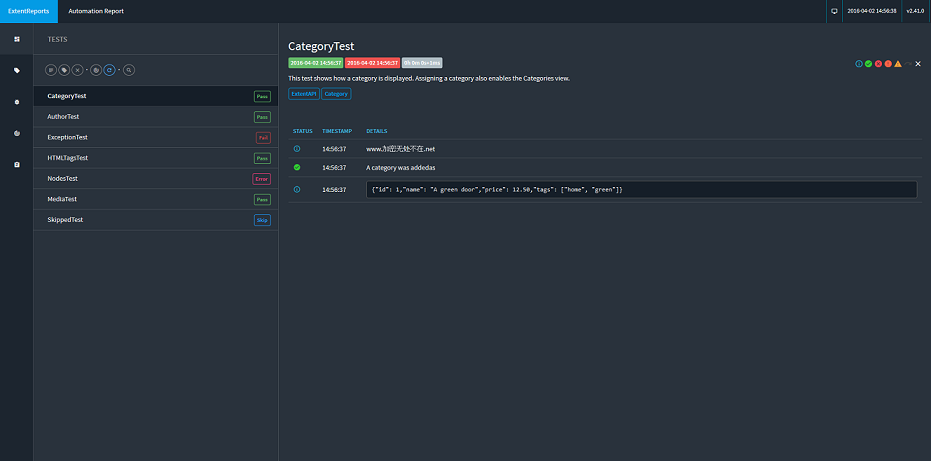This screenshot has height=461, width=931.
Task: Toggle the yellow warning status step filter
Action: point(898,64)
